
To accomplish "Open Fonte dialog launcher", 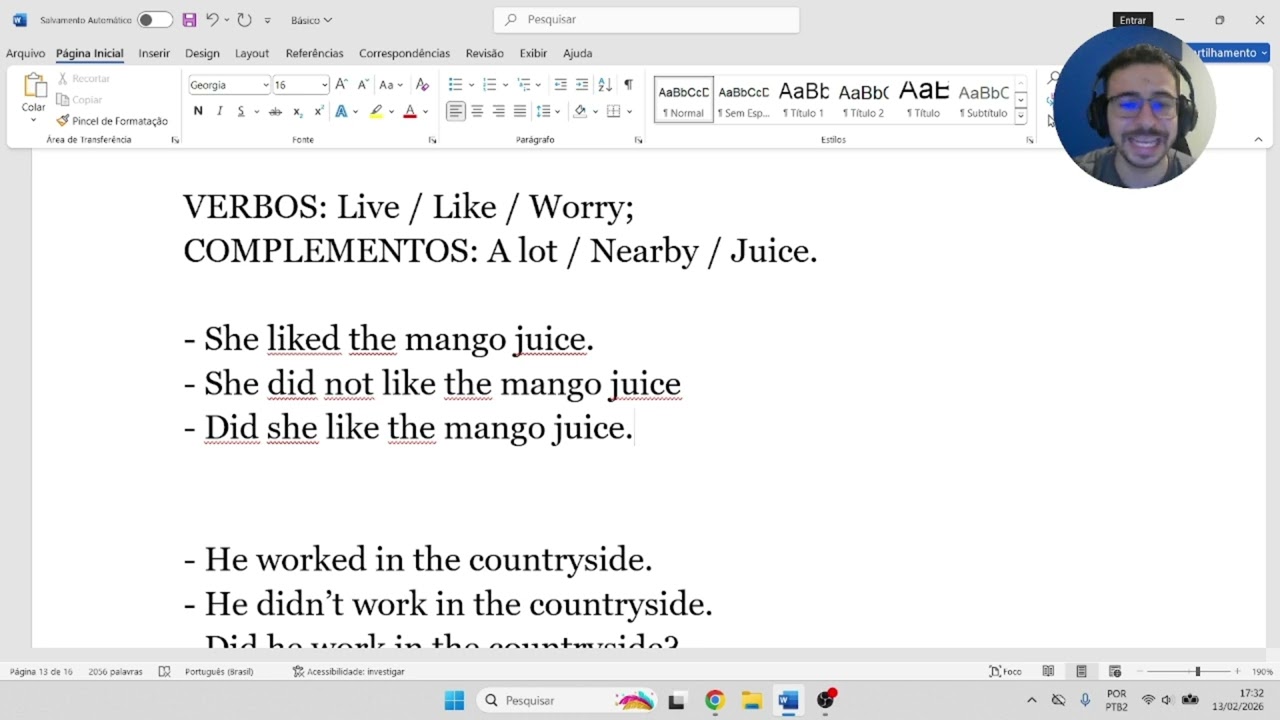I will 433,140.
